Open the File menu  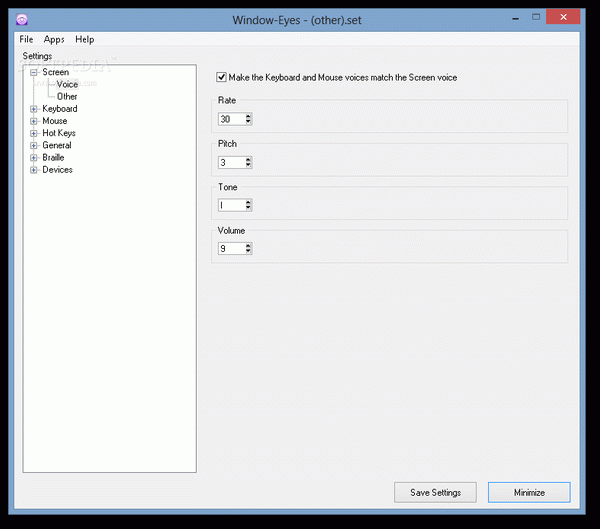pyautogui.click(x=26, y=39)
